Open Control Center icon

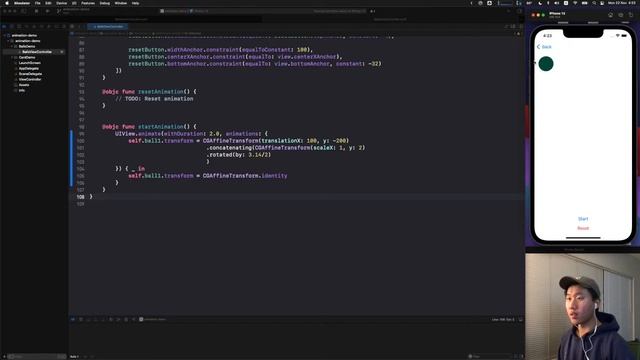[602, 3]
